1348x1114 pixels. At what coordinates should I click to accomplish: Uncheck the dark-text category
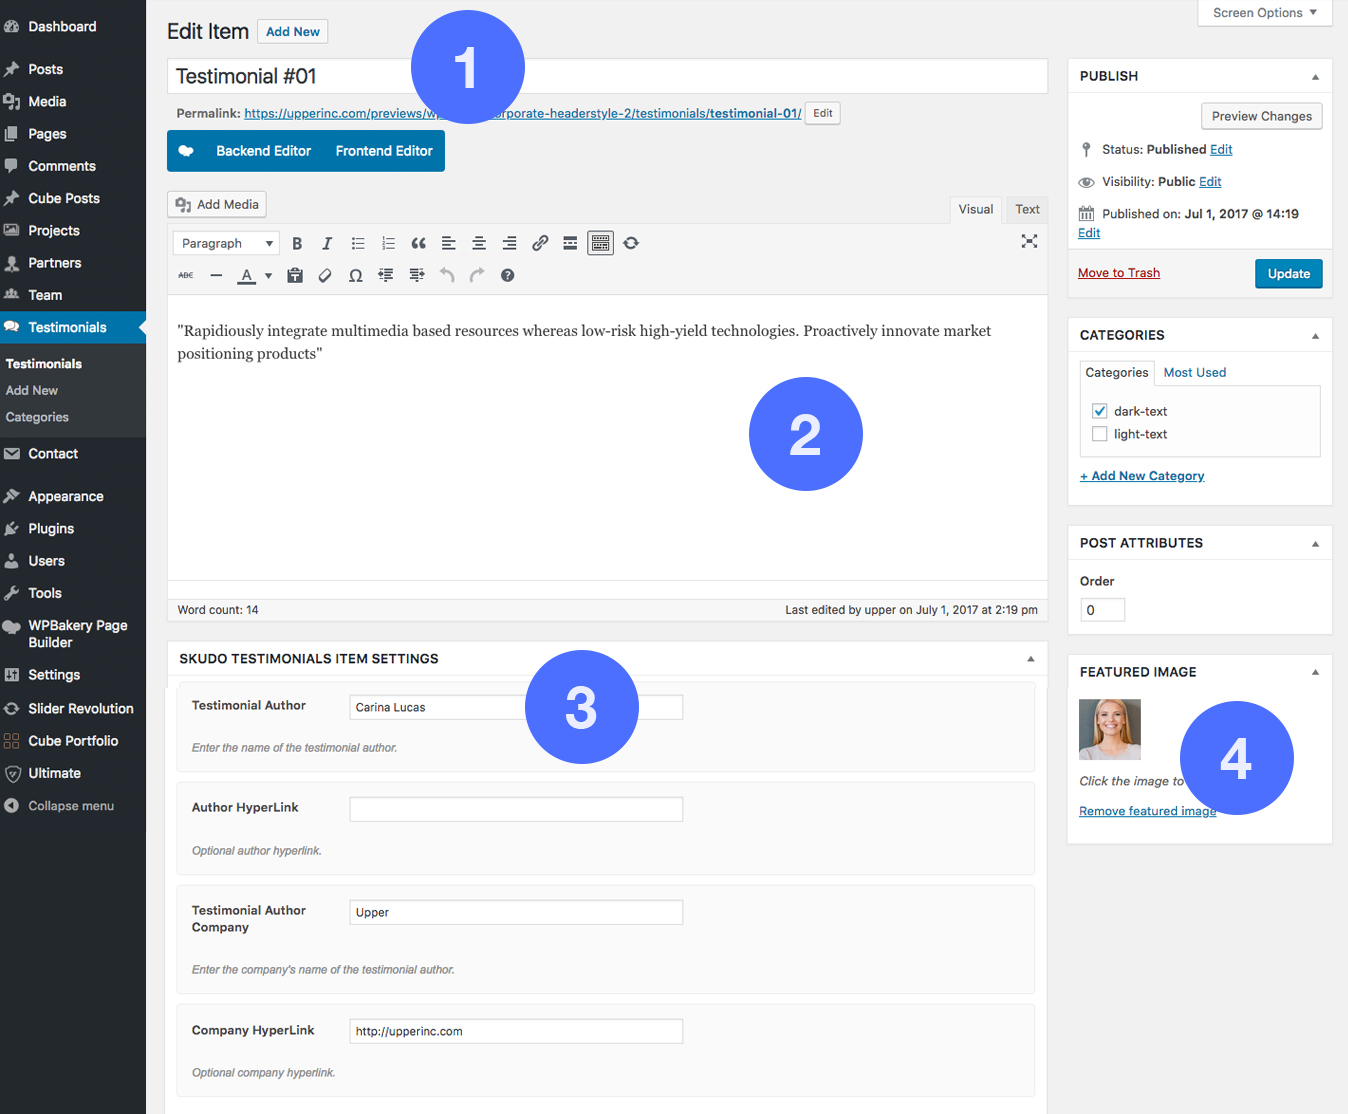click(1100, 411)
